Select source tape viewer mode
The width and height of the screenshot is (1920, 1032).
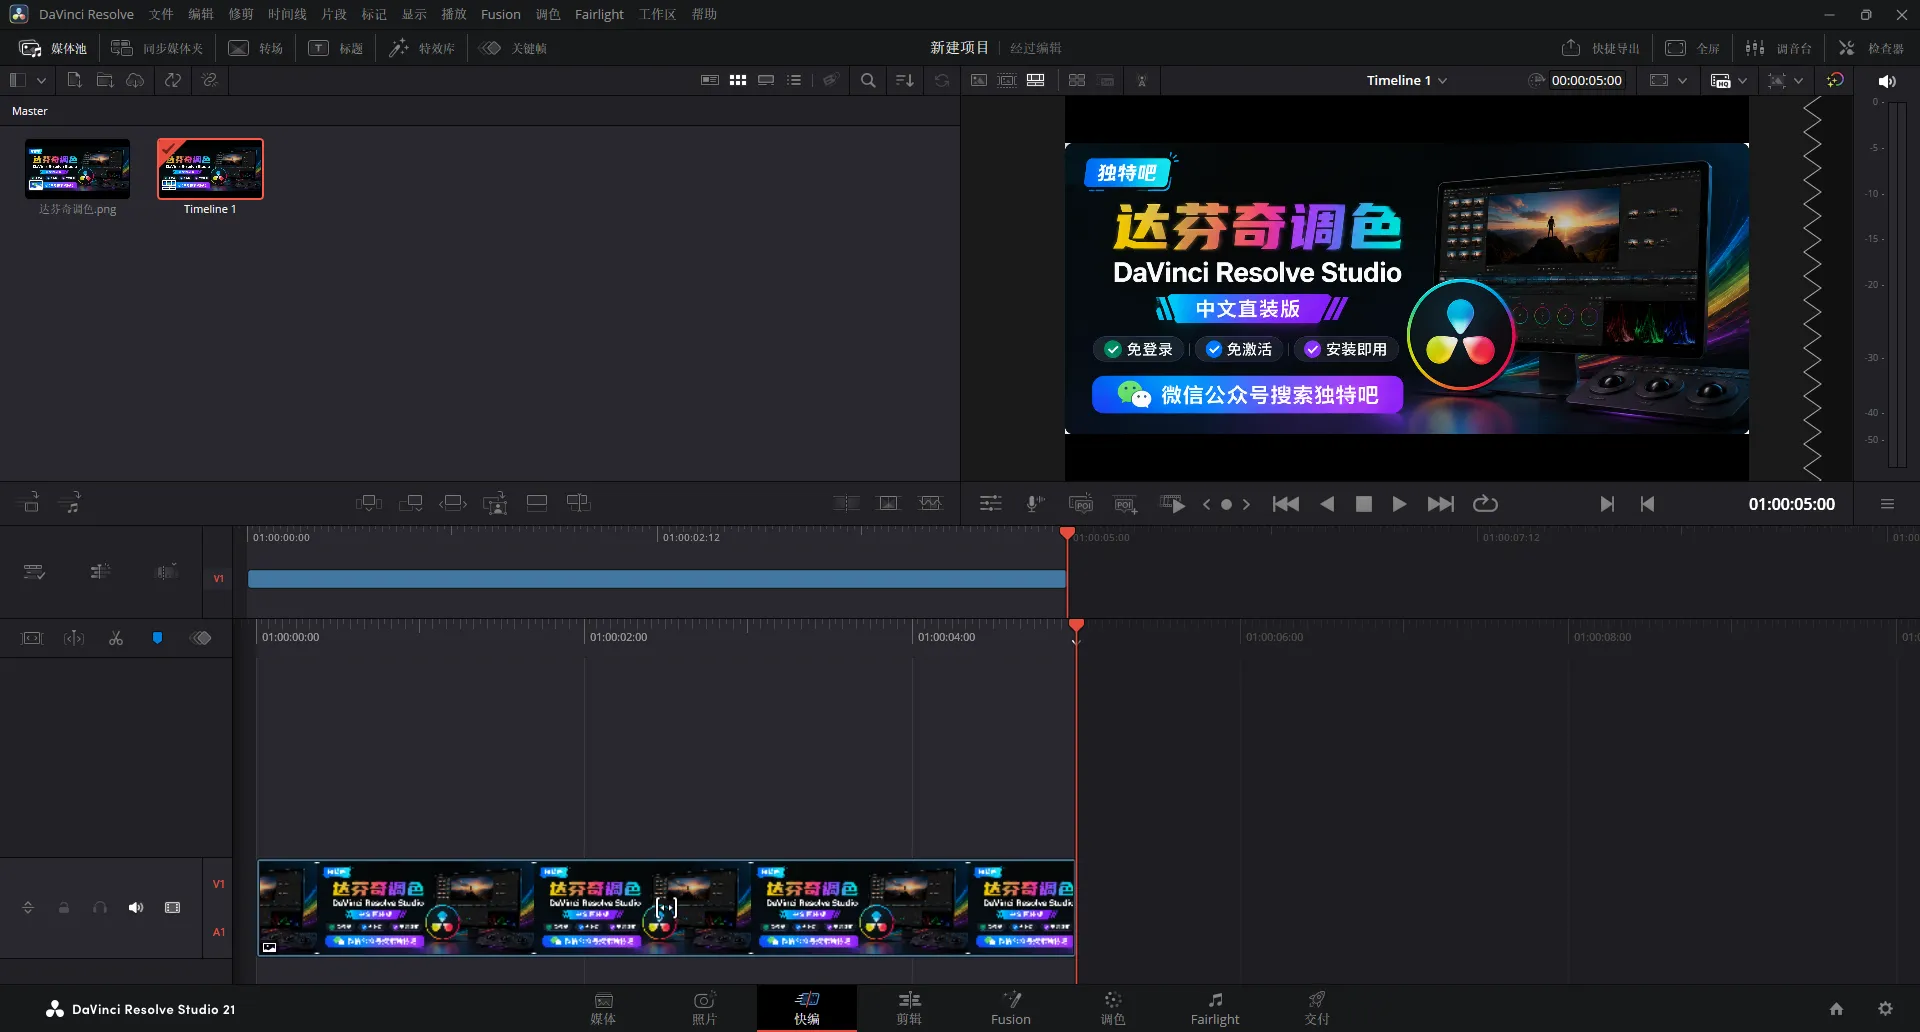1007,80
